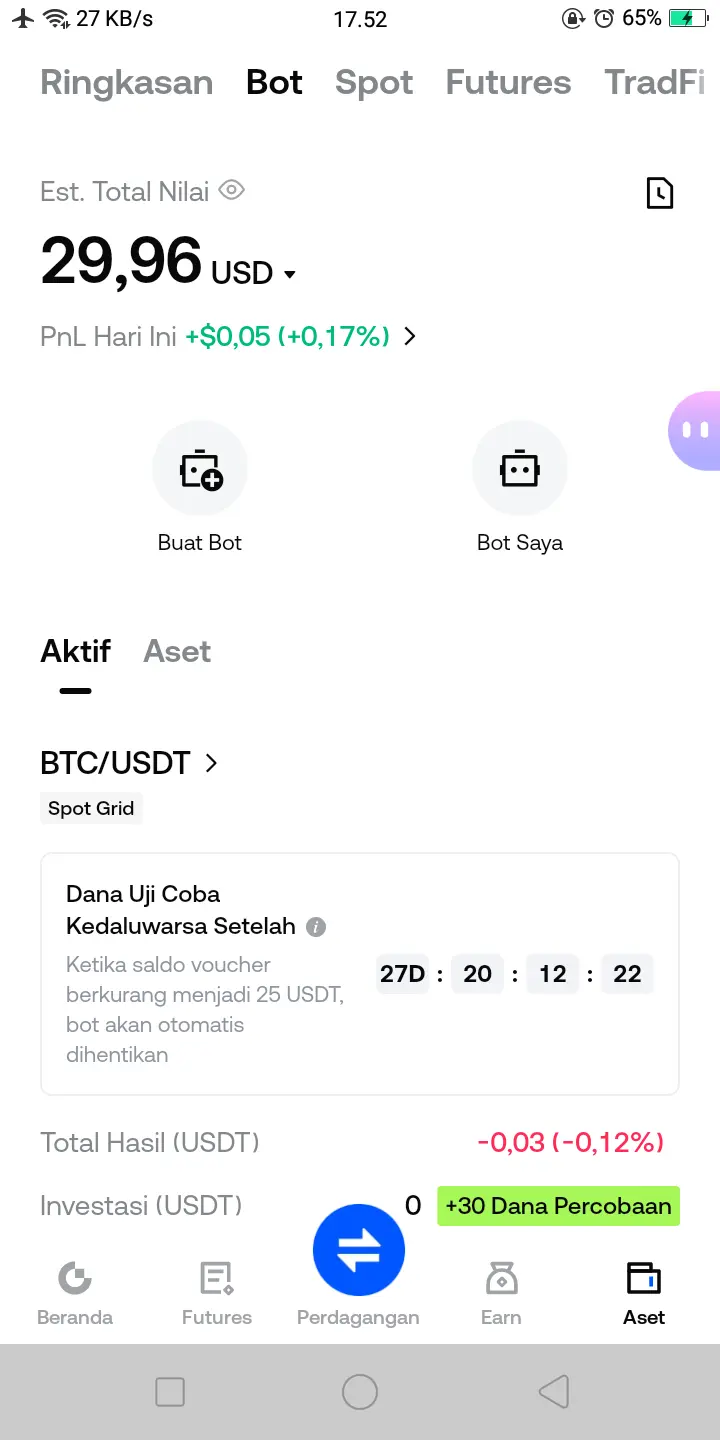Tap the Buat Bot icon
Viewport: 720px width, 1440px height.
coord(200,468)
